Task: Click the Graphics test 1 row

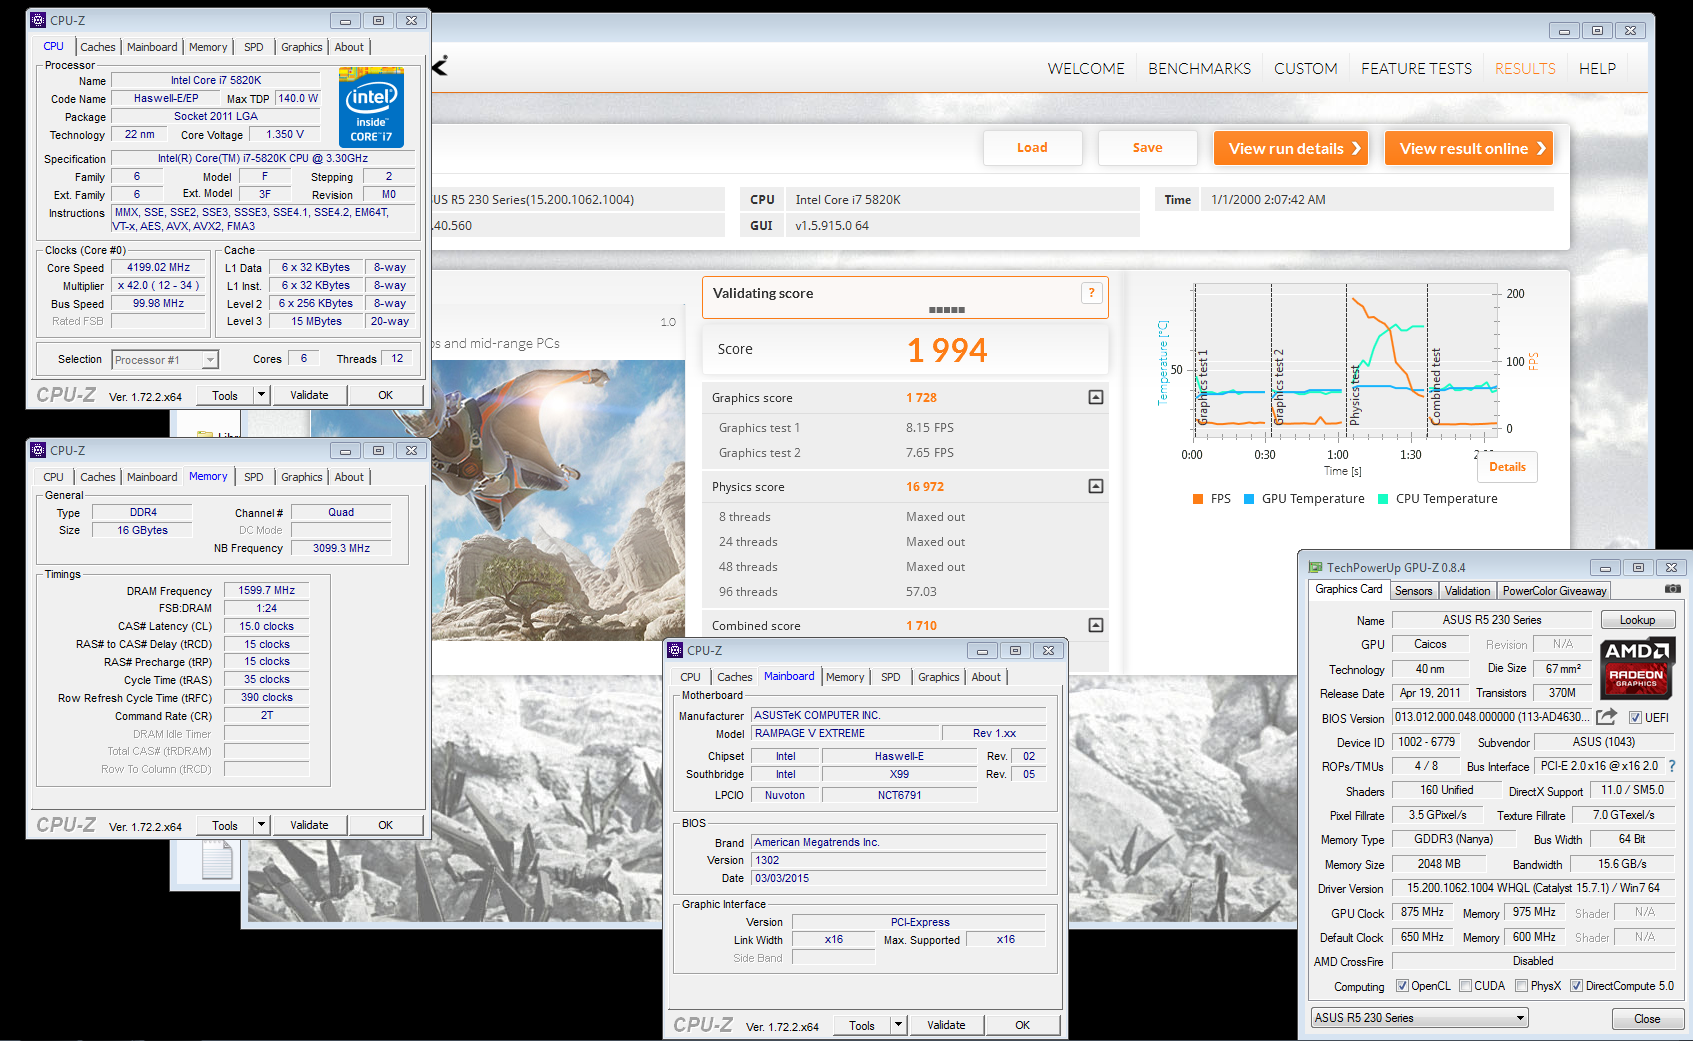Action: click(x=905, y=428)
